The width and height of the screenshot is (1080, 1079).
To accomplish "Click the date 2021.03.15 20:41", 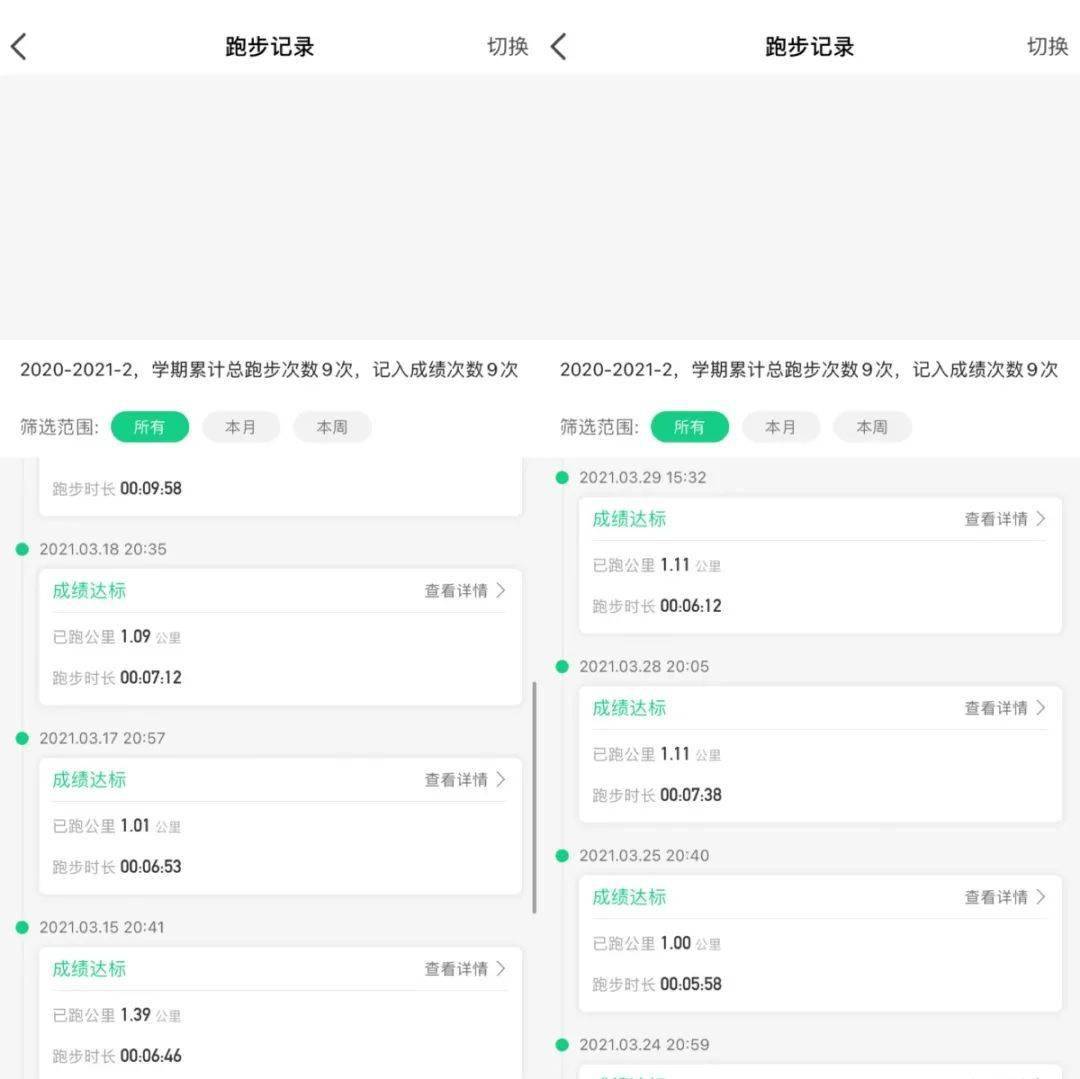I will pos(102,928).
